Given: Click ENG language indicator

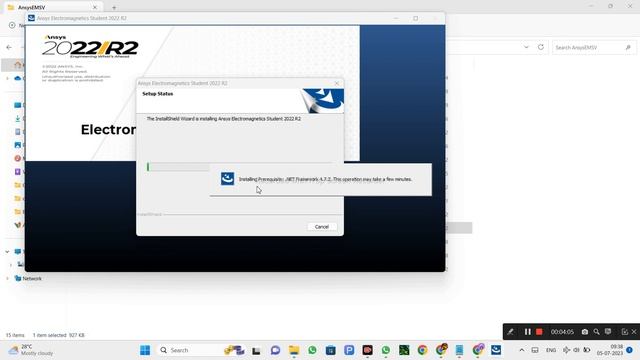Looking at the screenshot, I should click(551, 350).
